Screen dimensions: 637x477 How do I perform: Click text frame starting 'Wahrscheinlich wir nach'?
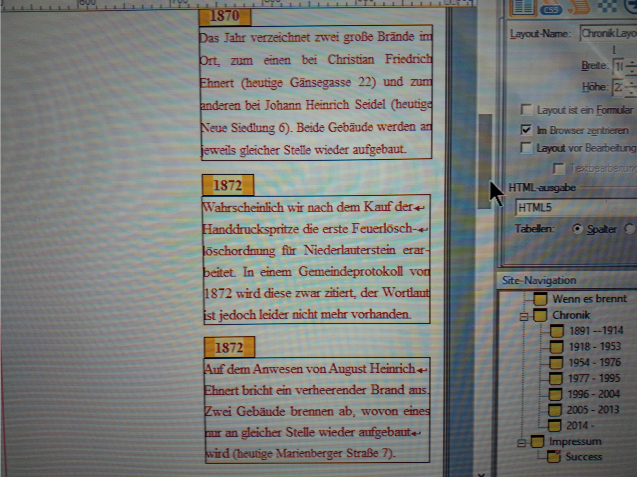[x=316, y=260]
